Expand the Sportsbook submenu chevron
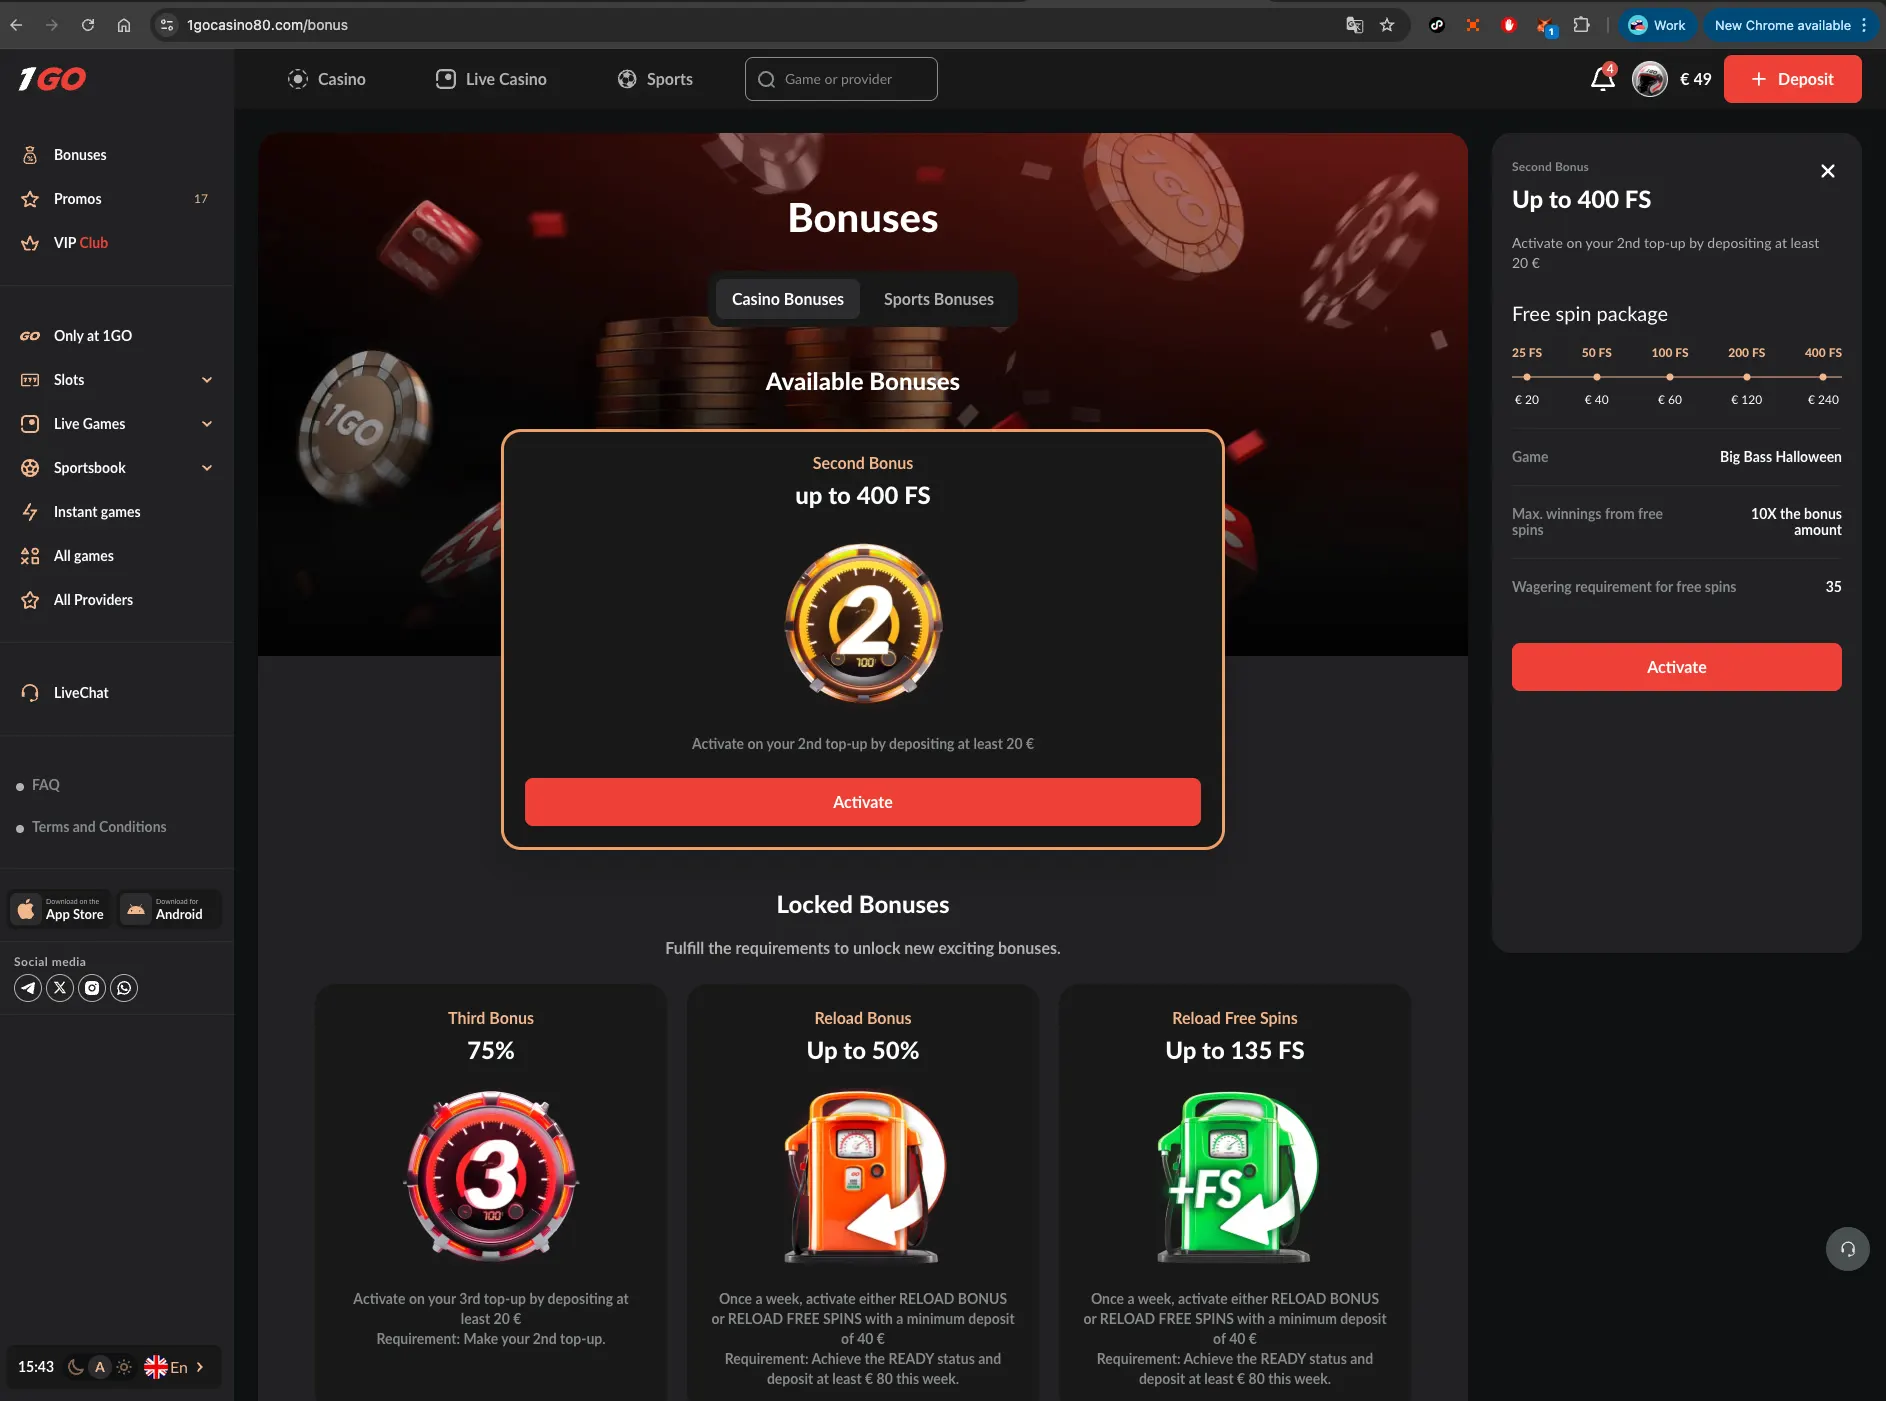 coord(207,468)
